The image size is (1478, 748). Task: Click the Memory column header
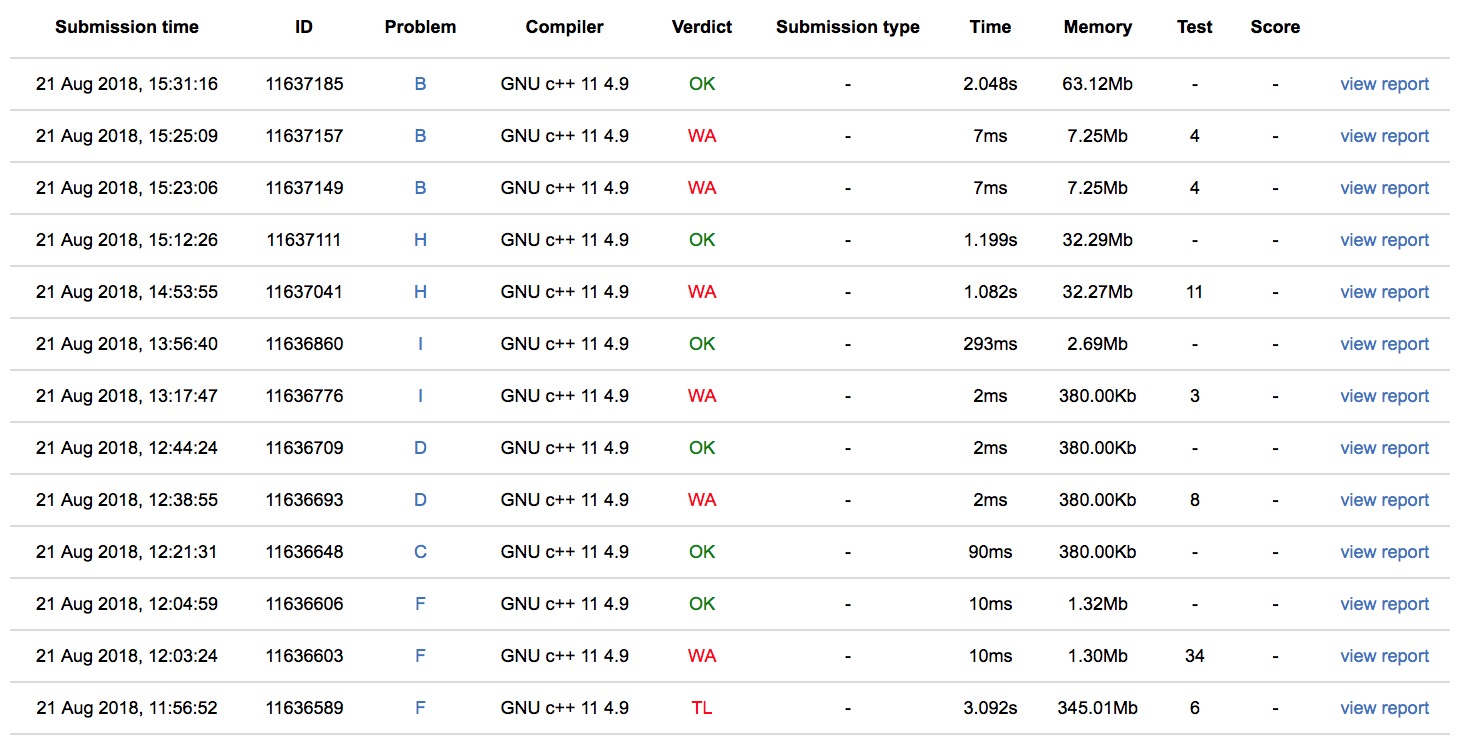point(1097,27)
